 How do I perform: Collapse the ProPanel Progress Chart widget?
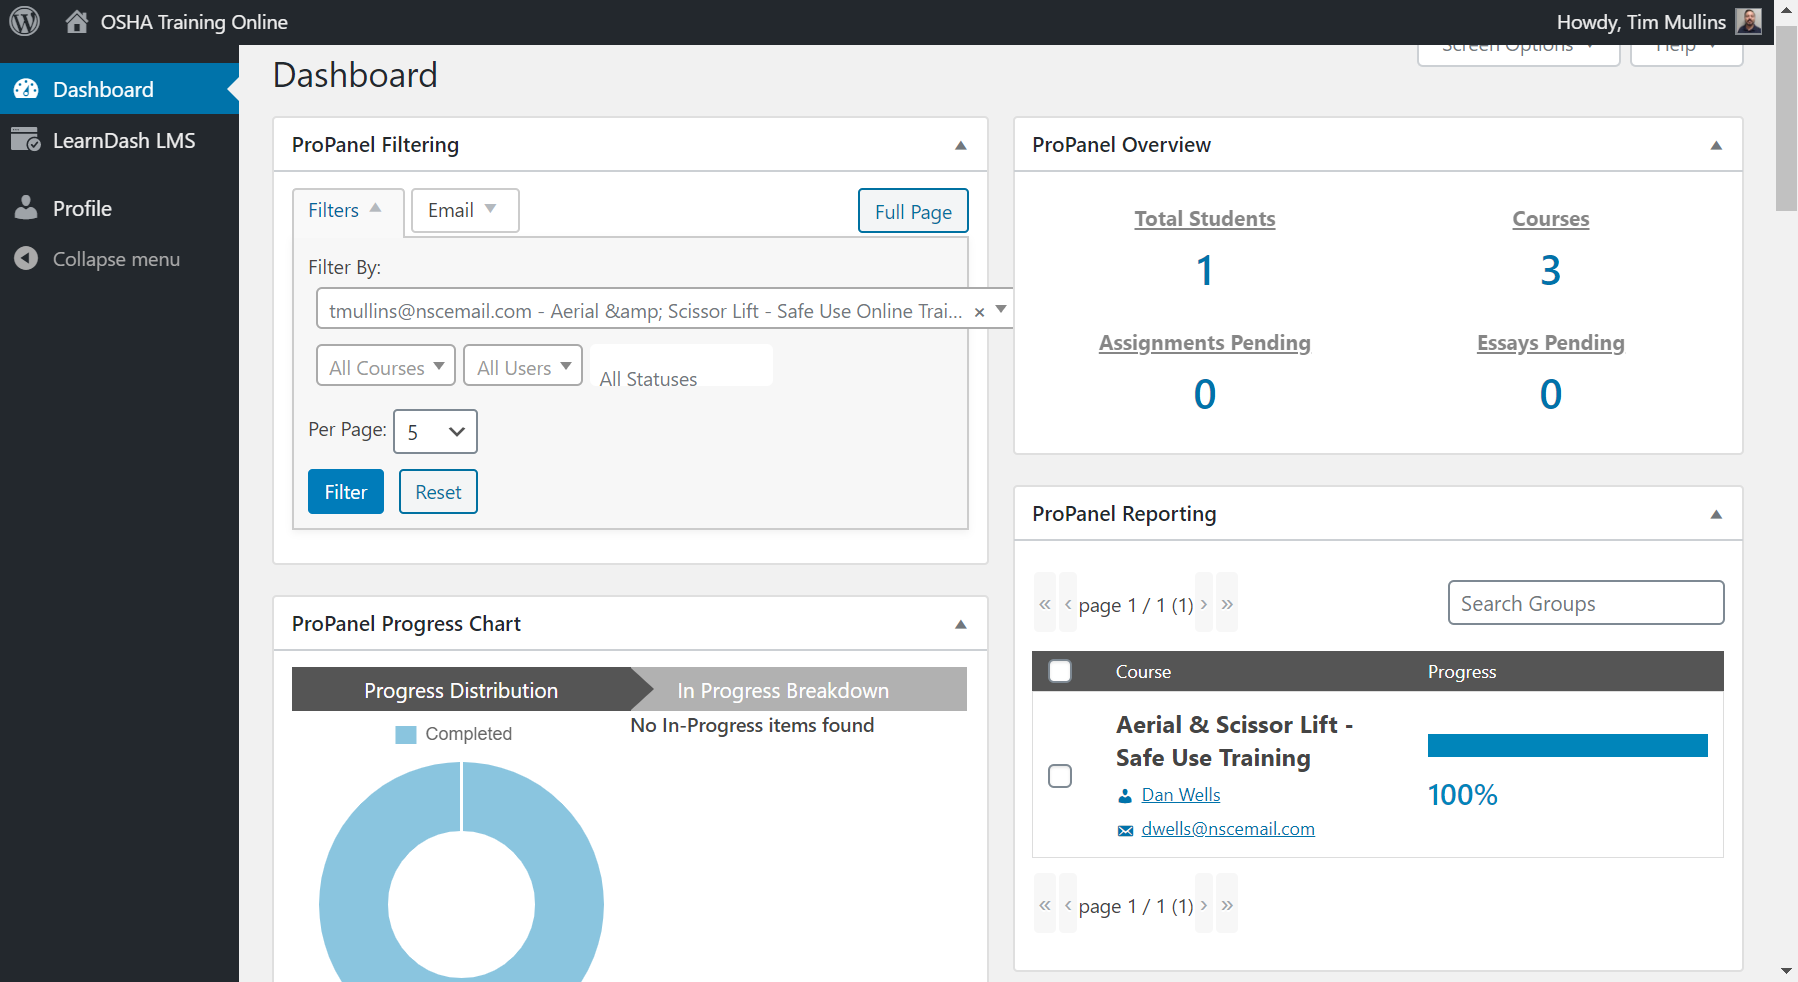961,624
